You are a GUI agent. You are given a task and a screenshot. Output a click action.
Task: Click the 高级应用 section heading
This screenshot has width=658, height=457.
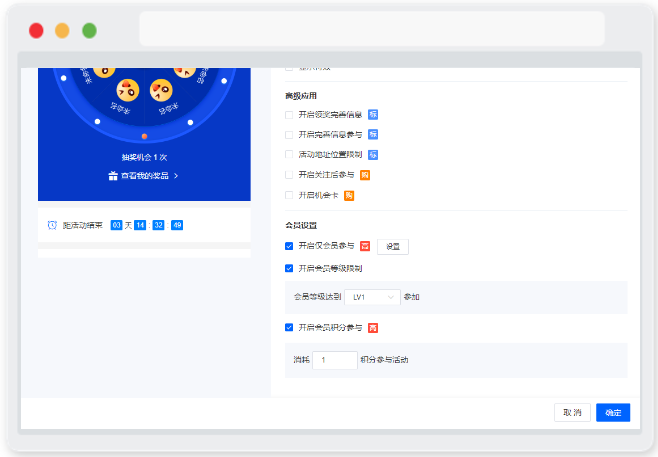point(301,96)
